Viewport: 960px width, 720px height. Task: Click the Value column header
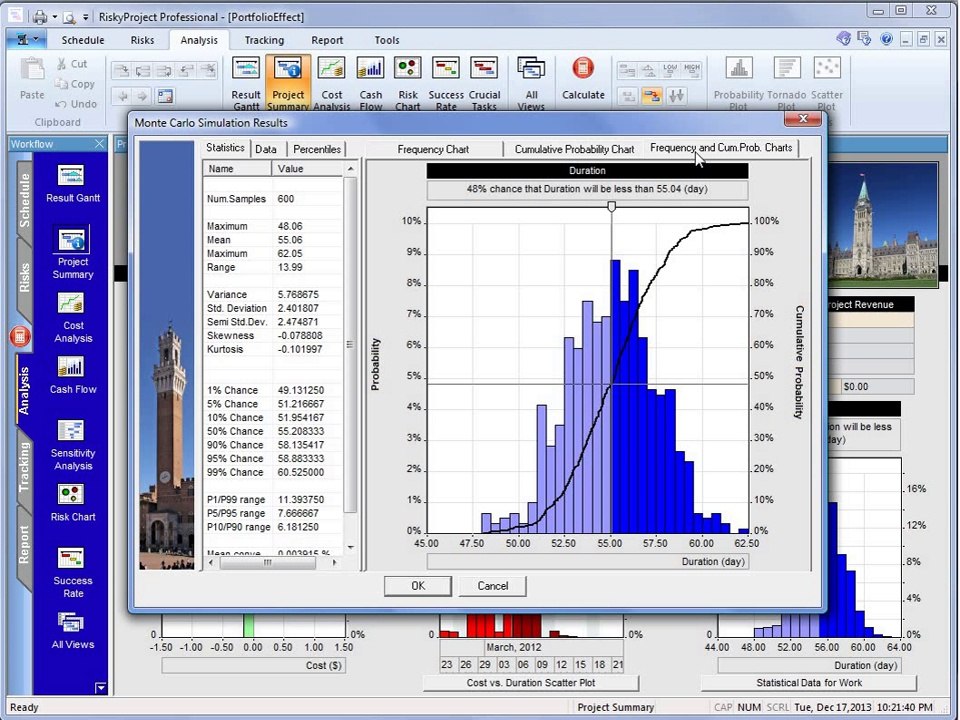coord(307,168)
